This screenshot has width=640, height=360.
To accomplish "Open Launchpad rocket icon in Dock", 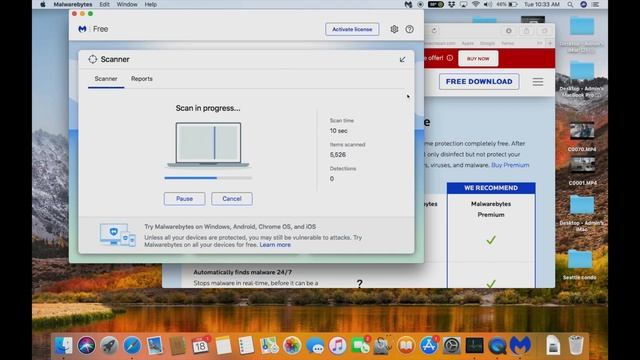I will tap(109, 346).
